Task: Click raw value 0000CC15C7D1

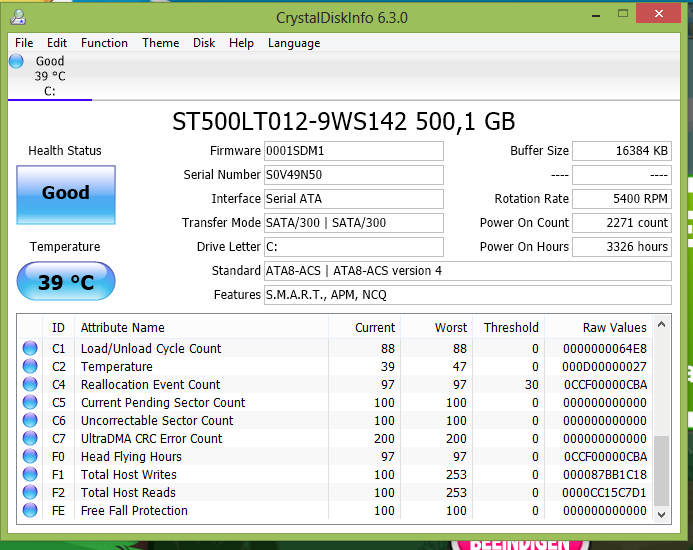Action: pos(604,493)
